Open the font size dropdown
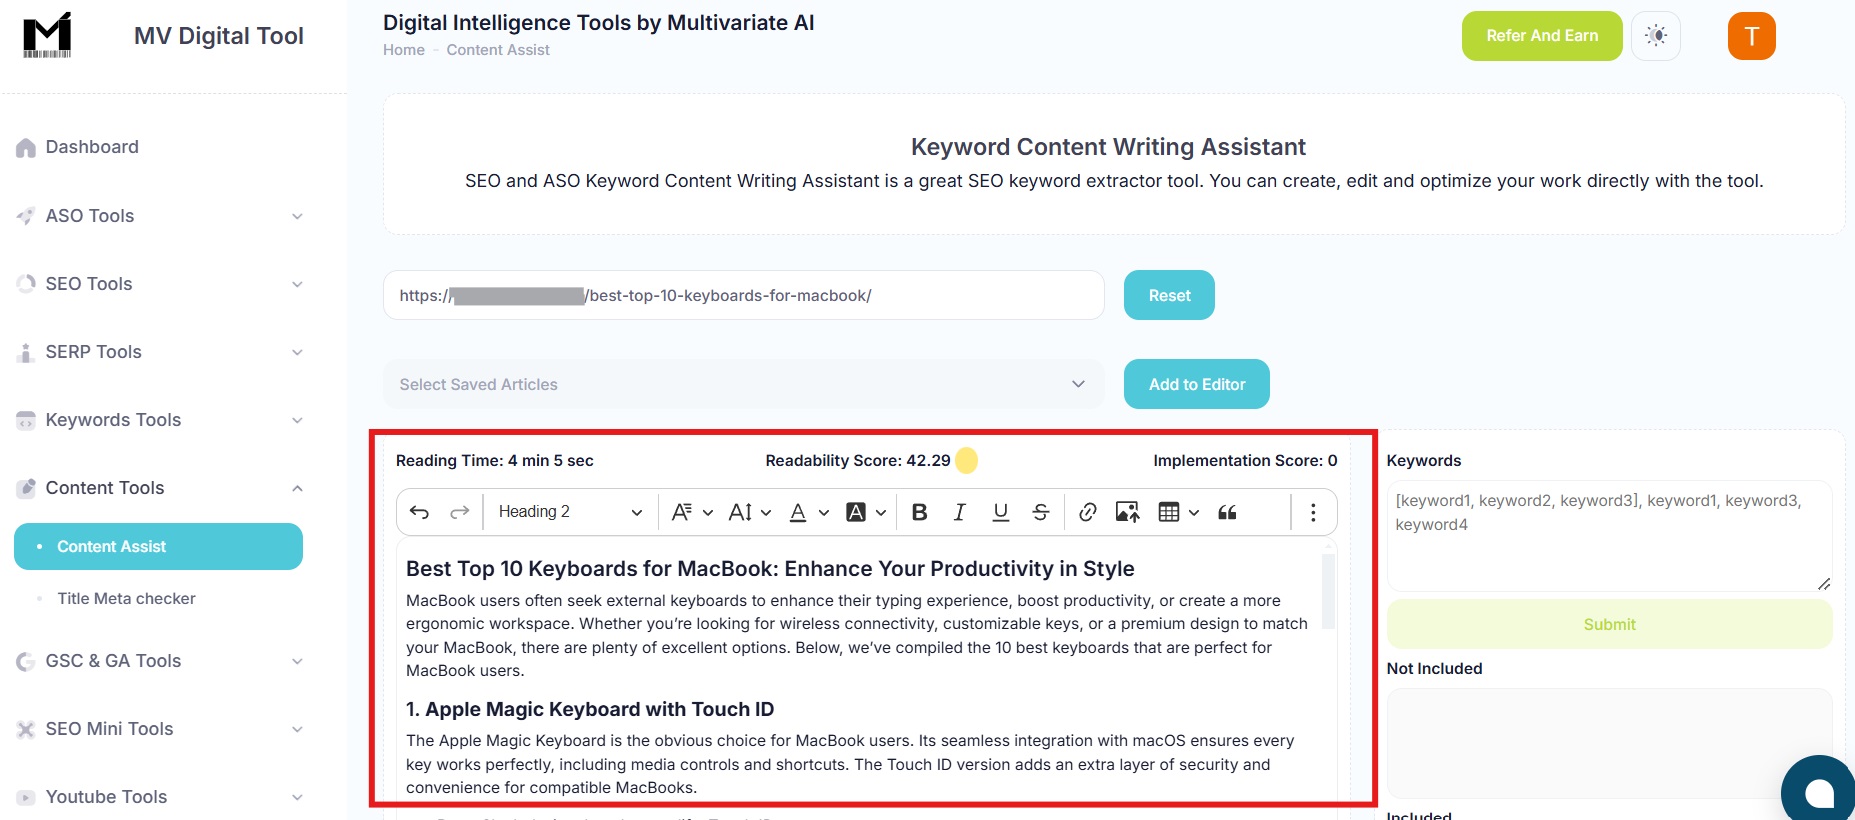The width and height of the screenshot is (1855, 820). click(750, 512)
